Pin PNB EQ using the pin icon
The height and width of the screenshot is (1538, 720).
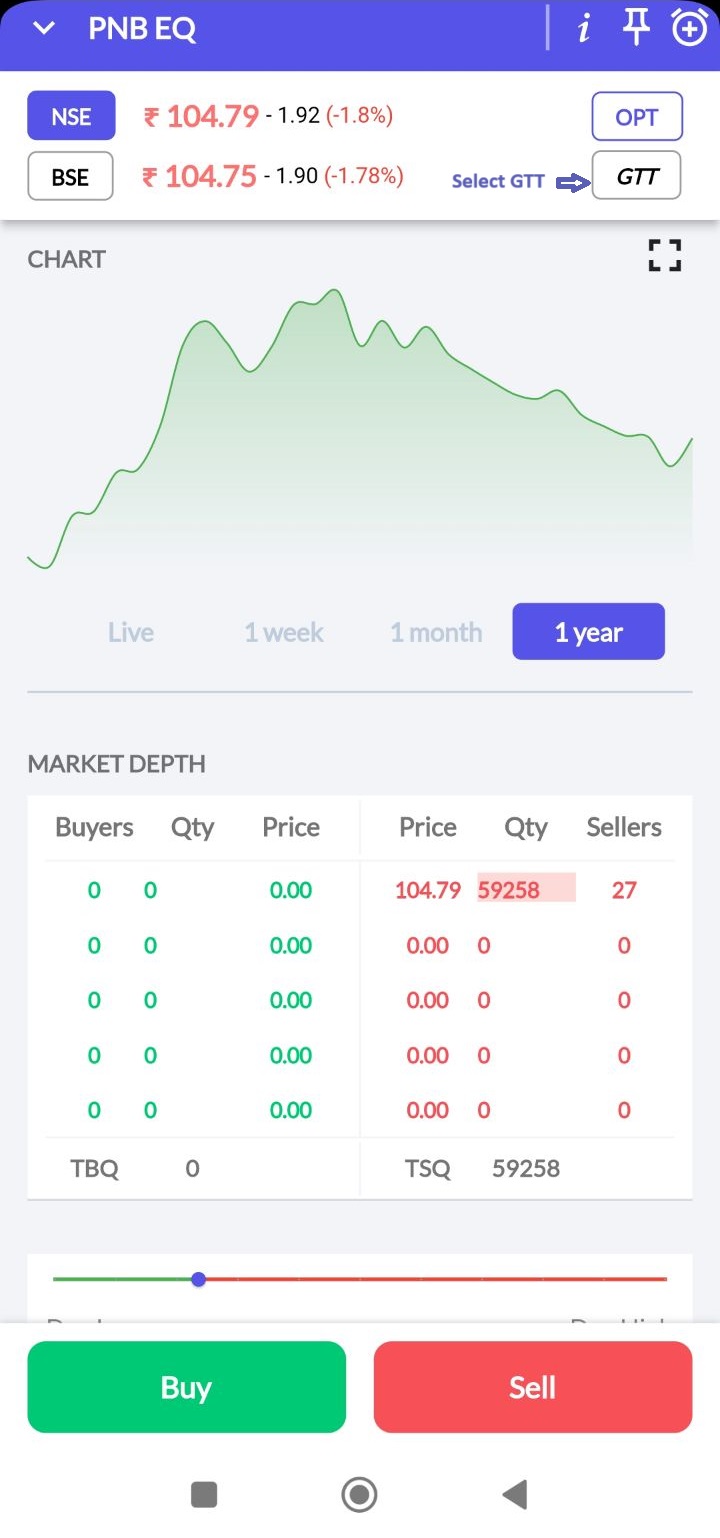(636, 28)
